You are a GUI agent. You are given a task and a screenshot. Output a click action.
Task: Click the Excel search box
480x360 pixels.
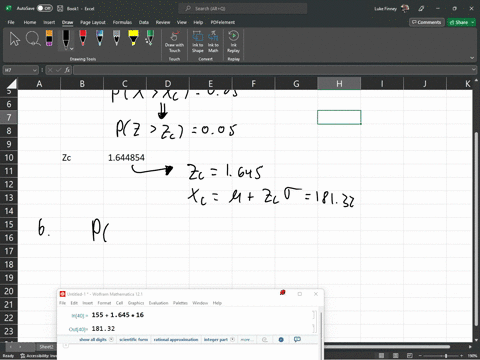tap(243, 8)
